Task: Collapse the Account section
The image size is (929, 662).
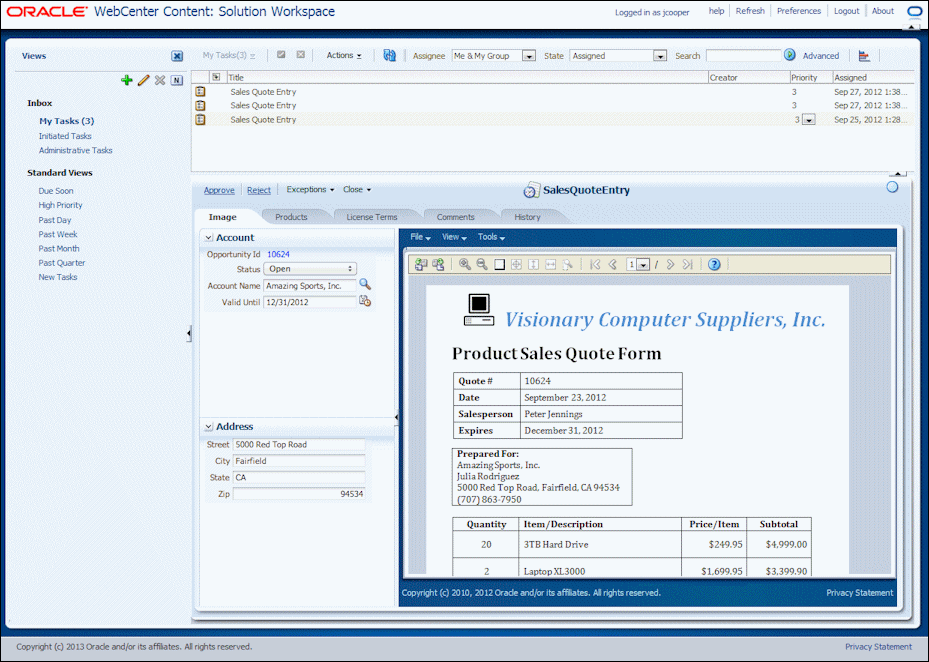Action: [209, 238]
